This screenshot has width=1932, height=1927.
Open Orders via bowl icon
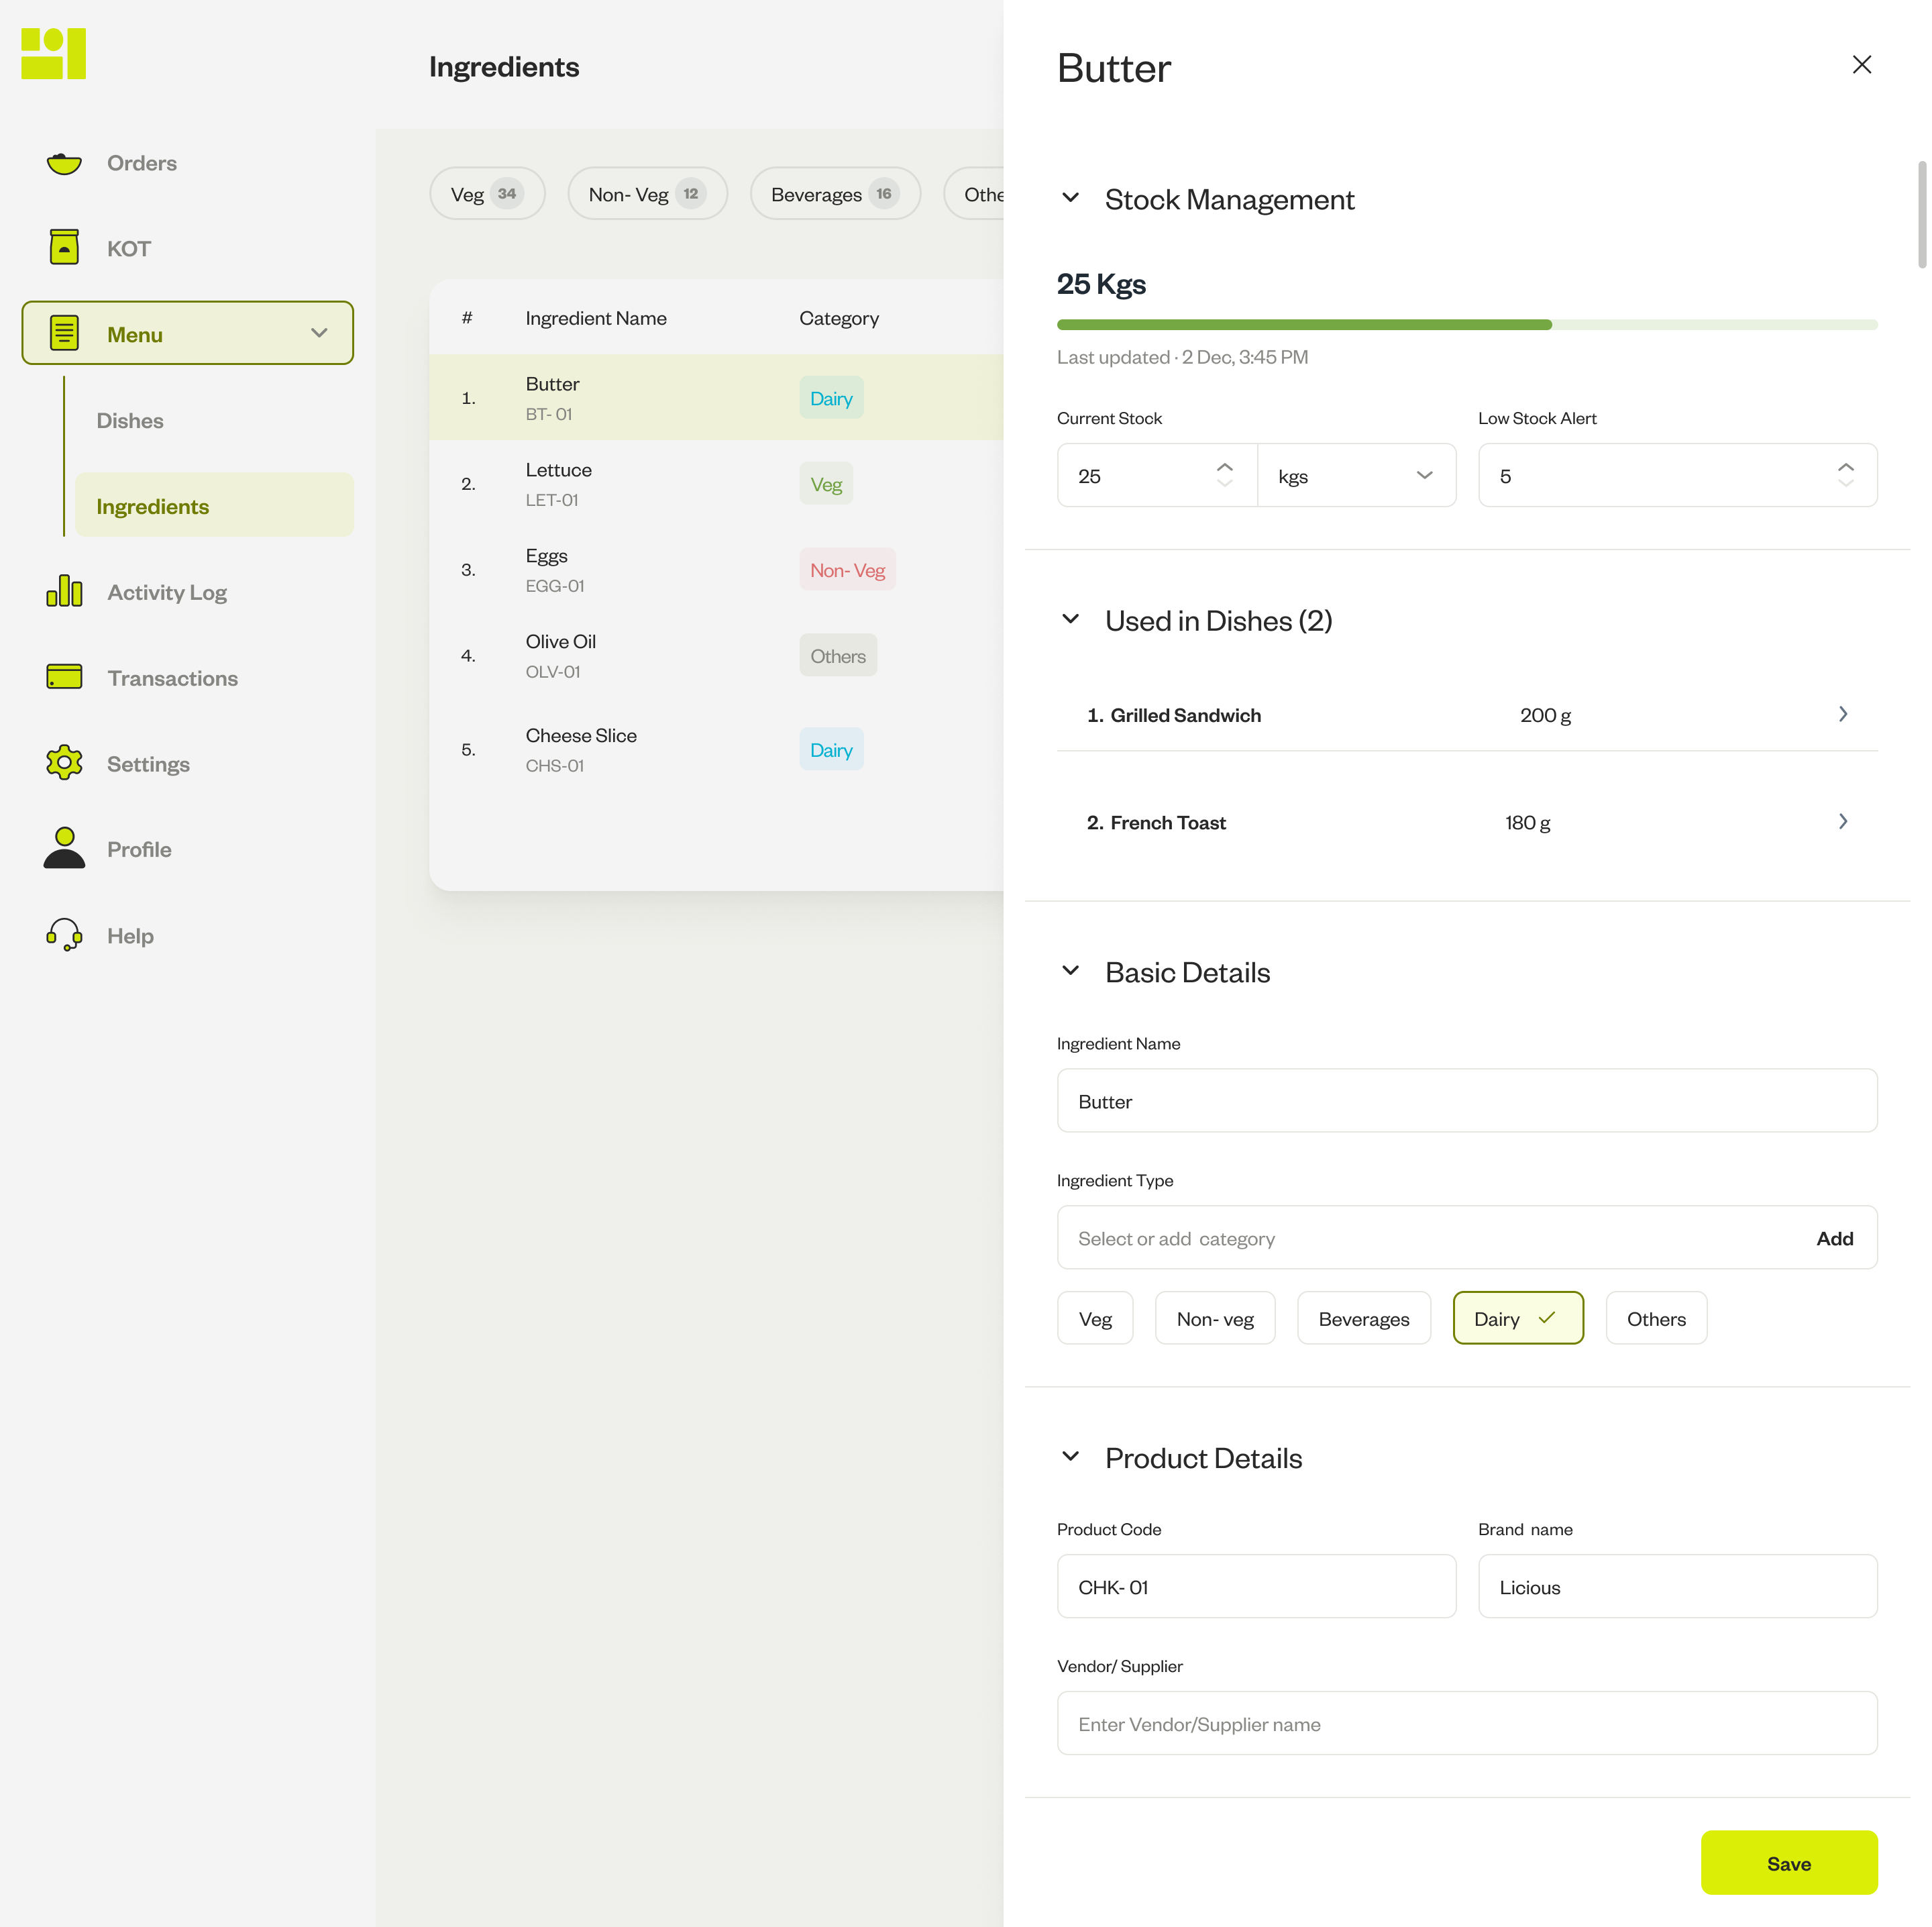click(64, 163)
